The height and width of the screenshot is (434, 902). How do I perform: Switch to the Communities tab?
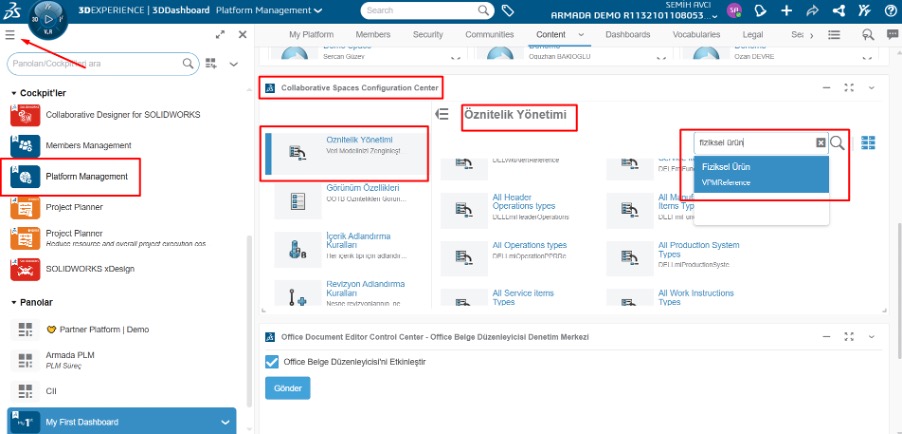(x=490, y=35)
